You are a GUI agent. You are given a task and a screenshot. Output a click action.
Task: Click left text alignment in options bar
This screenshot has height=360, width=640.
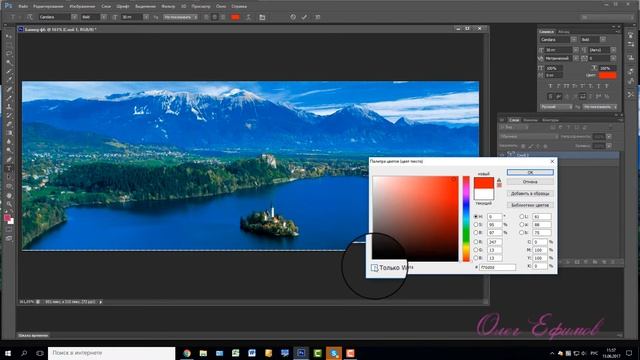[x=207, y=17]
